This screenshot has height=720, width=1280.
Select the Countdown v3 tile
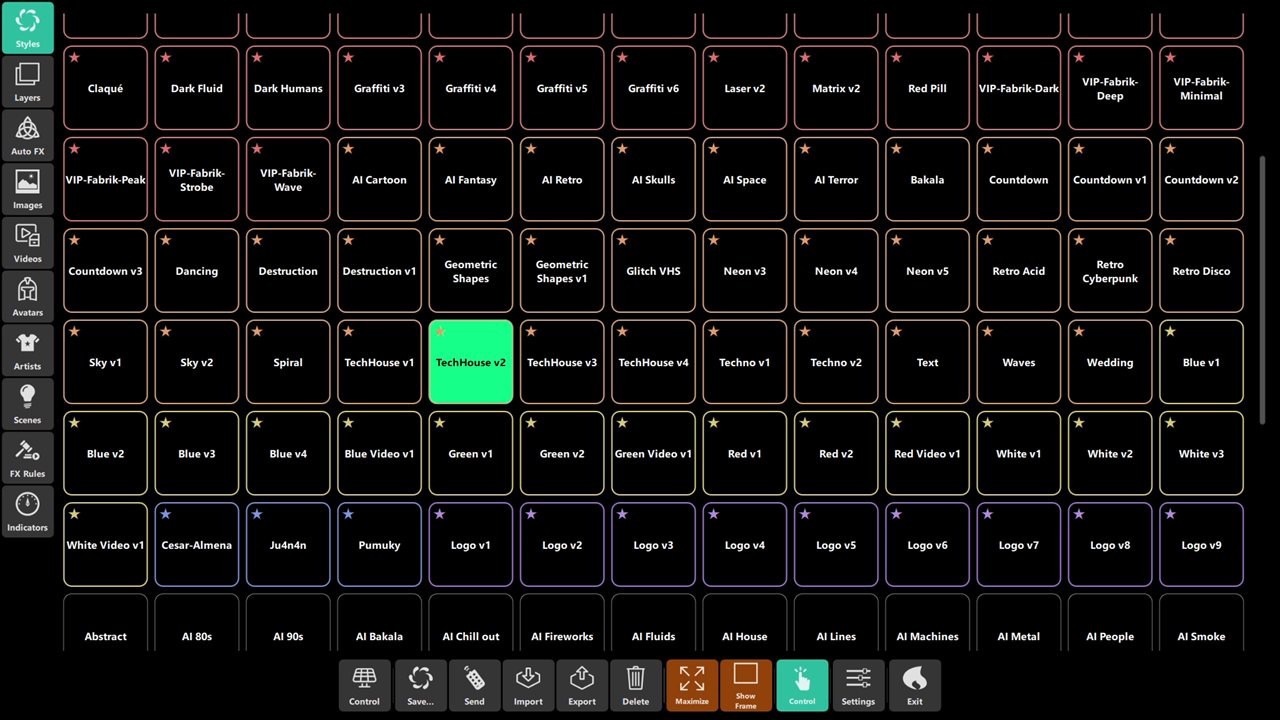[105, 271]
